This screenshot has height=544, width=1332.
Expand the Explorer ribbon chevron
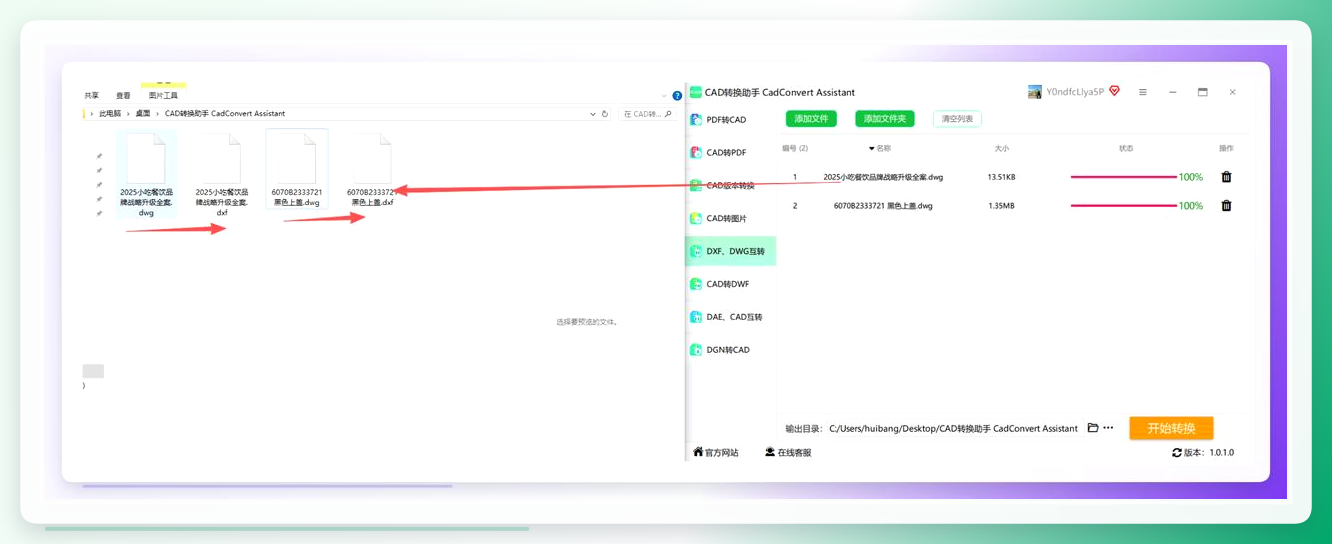(x=664, y=96)
